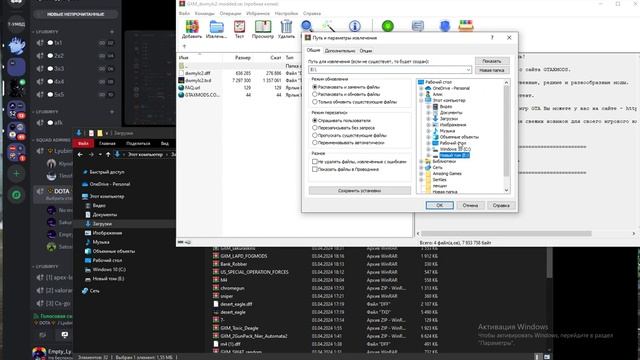Viewport: 640px width, 360px height.
Task: Open the blue creature server icon in Discord
Action: (16, 46)
